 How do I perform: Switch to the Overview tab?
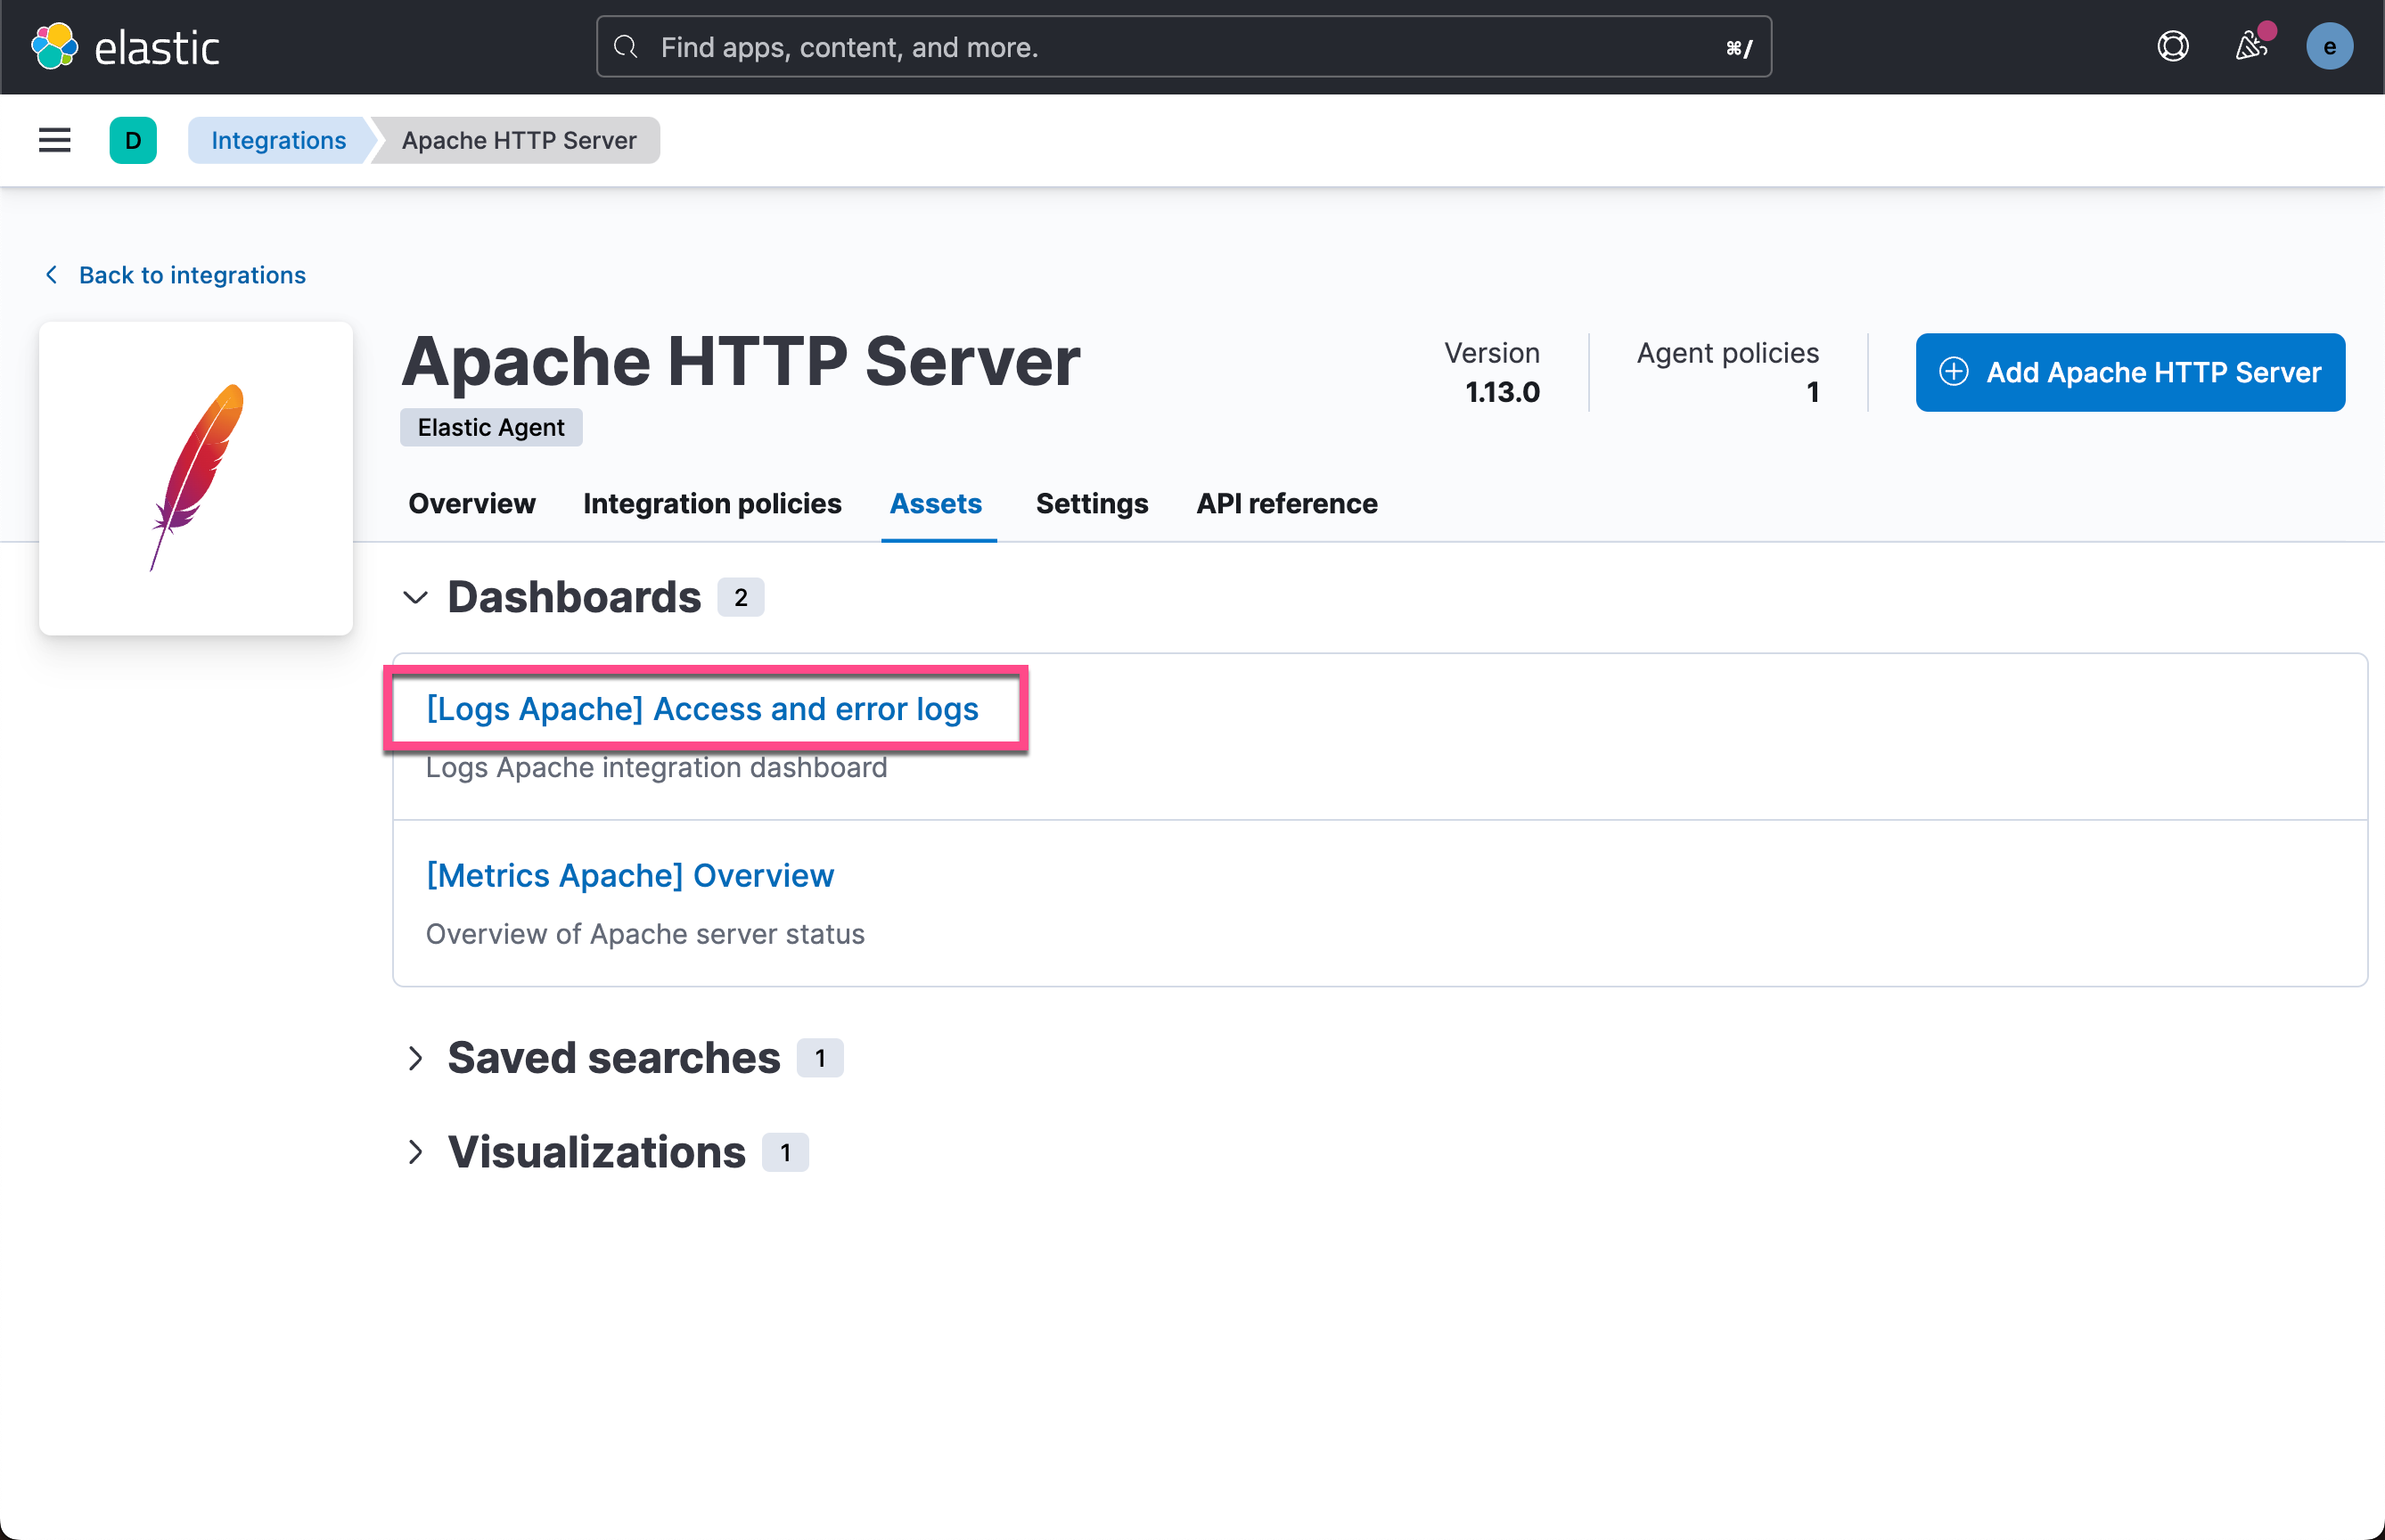tap(471, 503)
